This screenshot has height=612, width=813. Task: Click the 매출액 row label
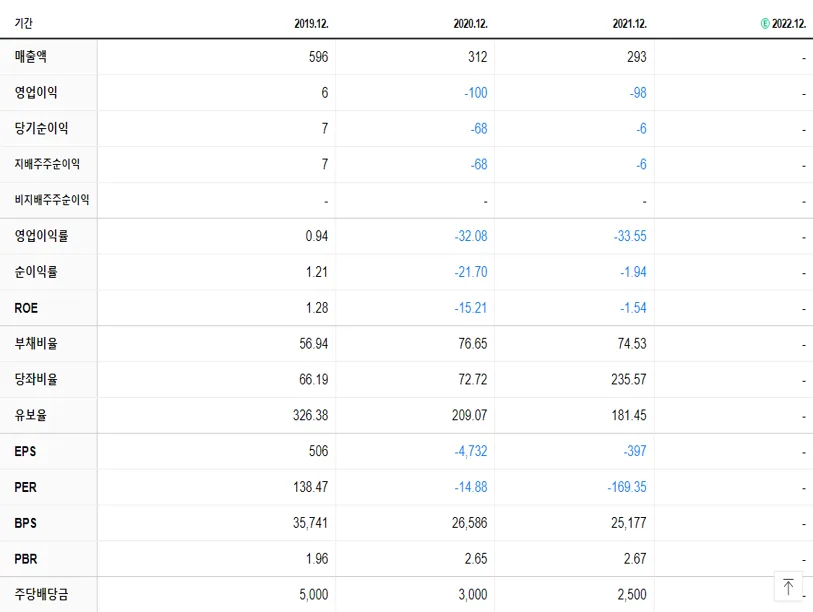tap(31, 56)
